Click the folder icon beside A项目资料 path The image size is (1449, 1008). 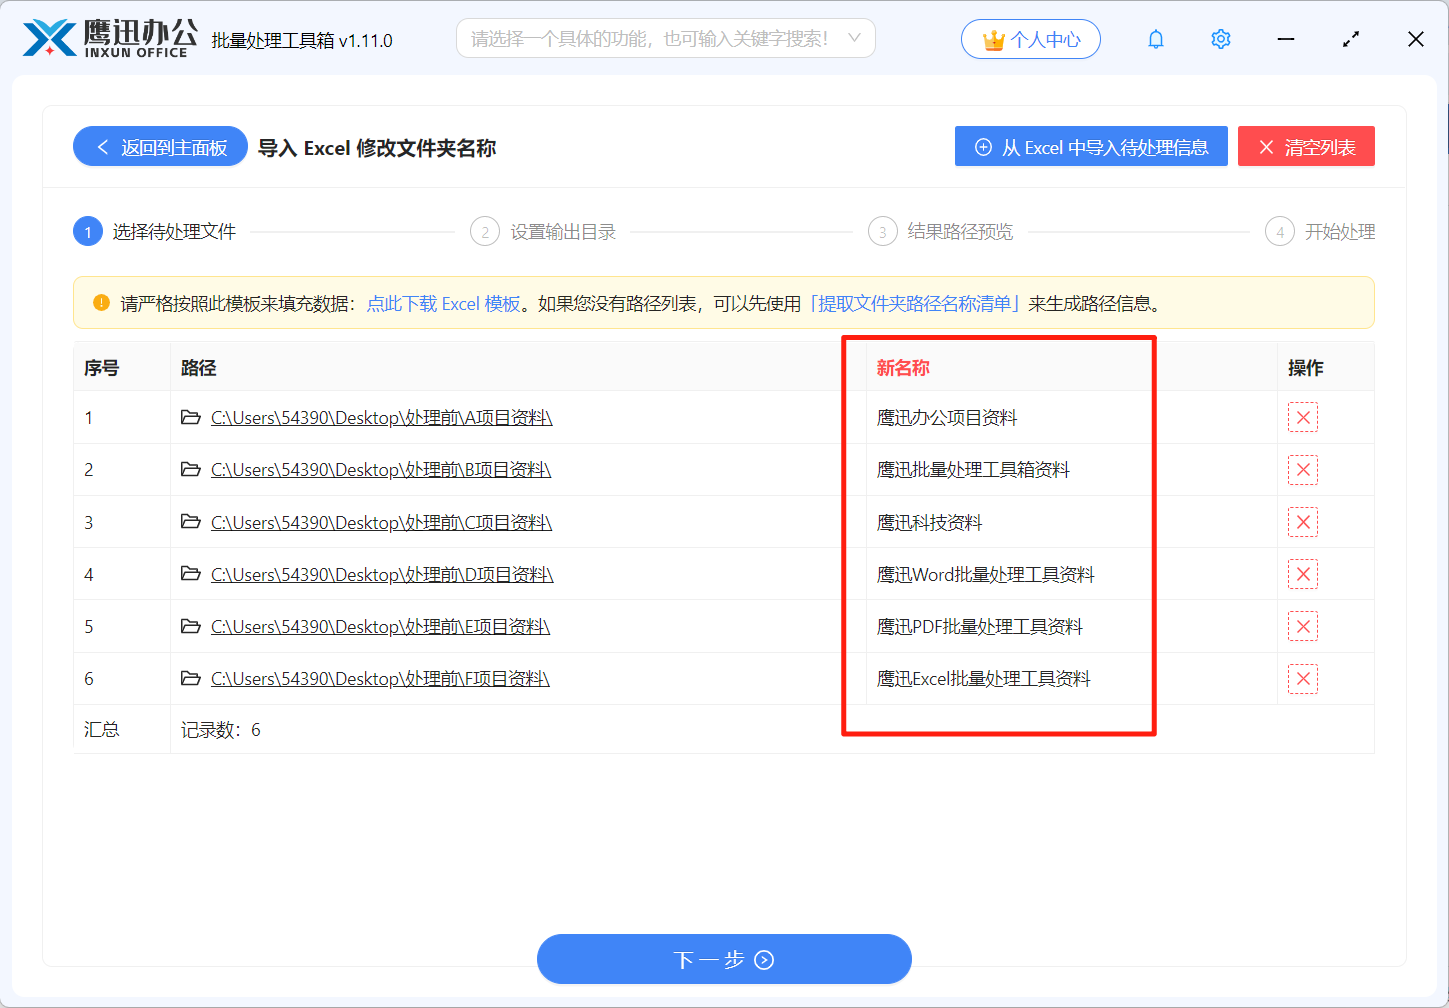[x=190, y=417]
